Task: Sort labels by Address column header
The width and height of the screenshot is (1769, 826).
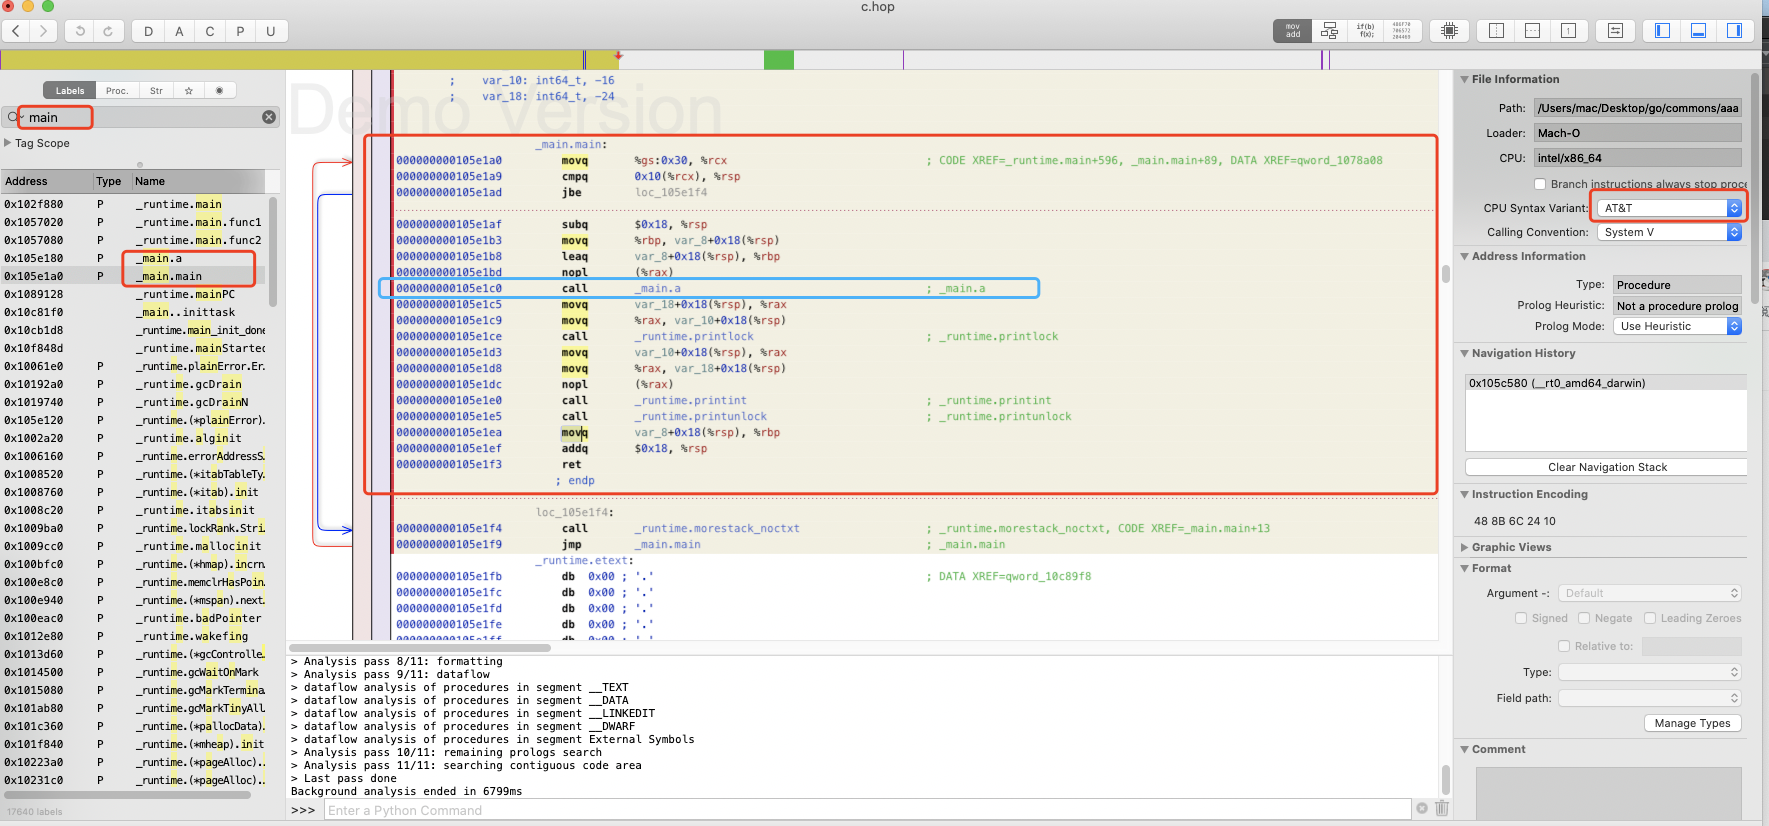Action: click(46, 181)
